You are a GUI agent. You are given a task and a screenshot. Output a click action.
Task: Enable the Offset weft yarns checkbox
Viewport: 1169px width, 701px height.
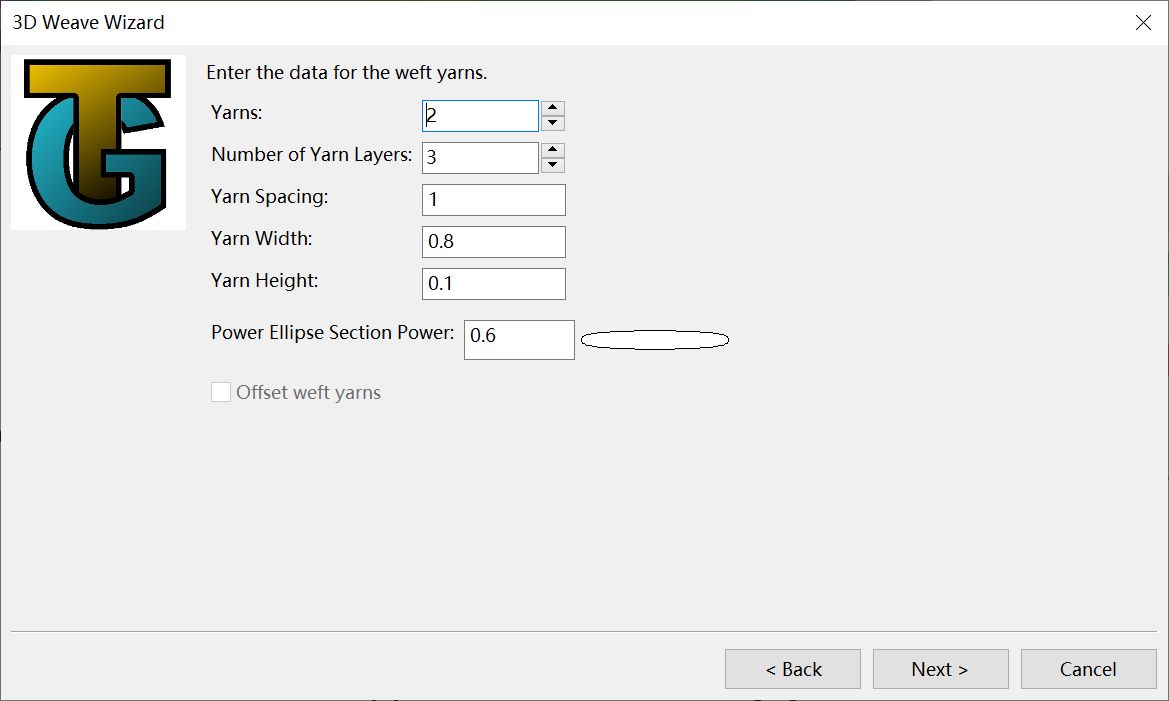221,392
